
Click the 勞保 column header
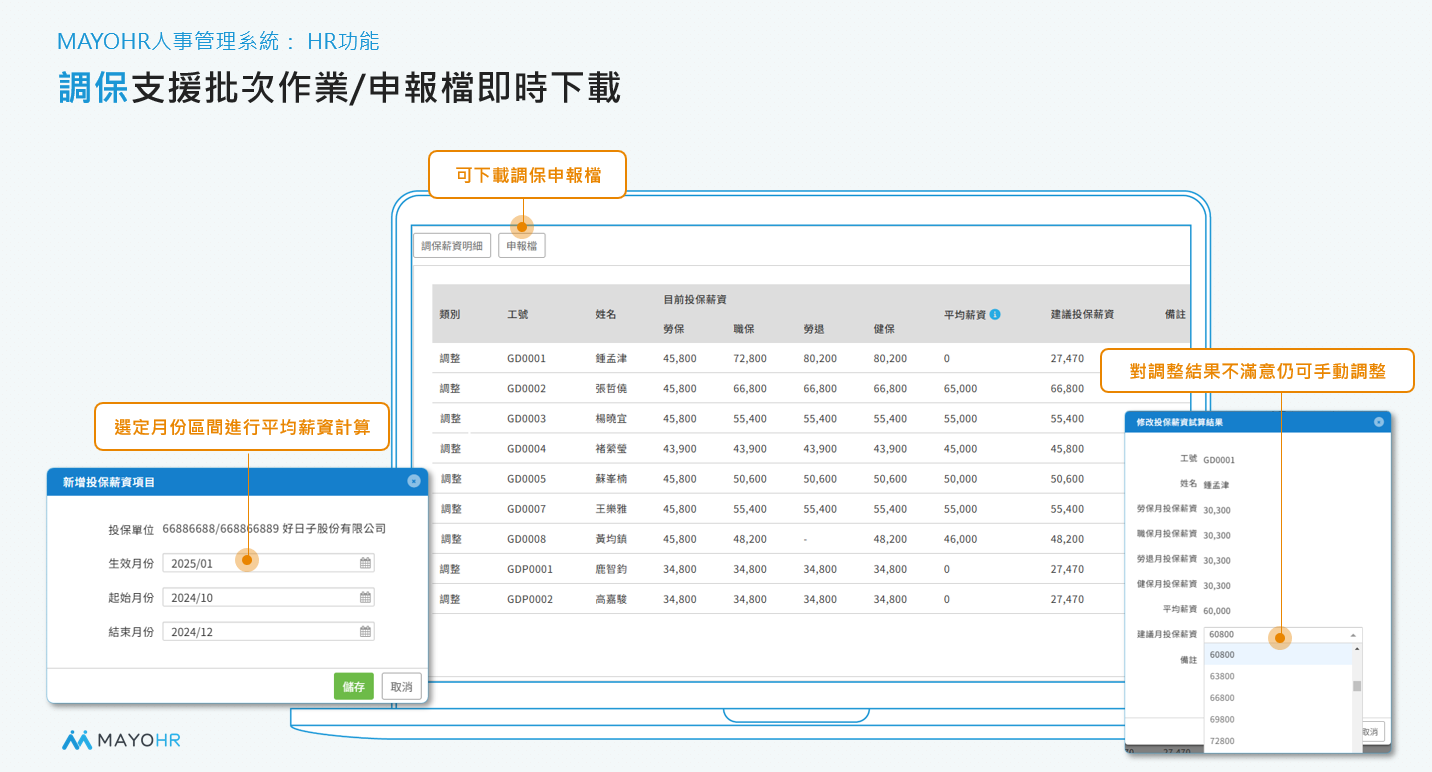pos(674,329)
